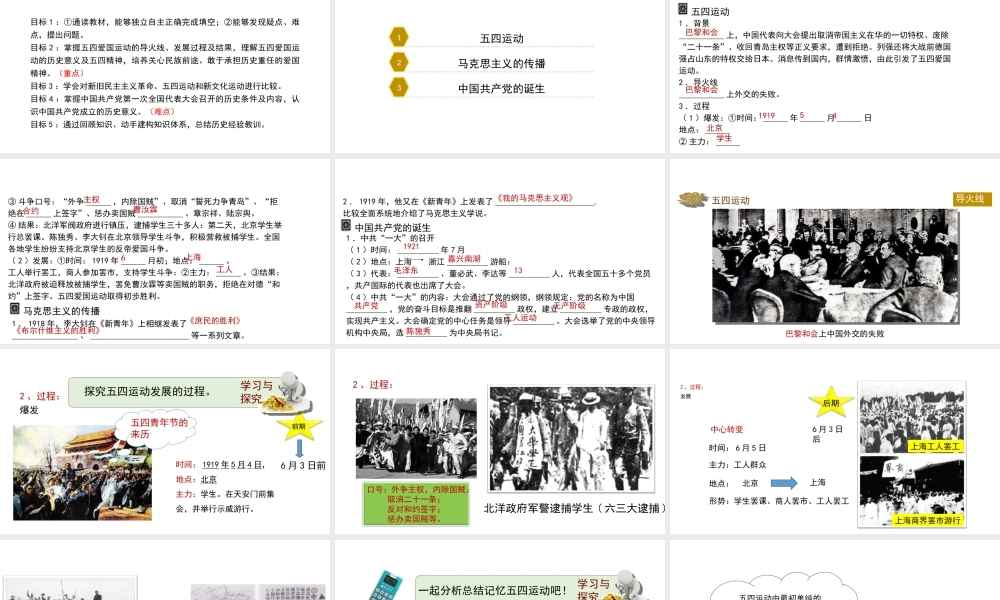Click the red （重点） marker in 目标2
Viewport: 1000px width, 600px height.
(x=71, y=73)
